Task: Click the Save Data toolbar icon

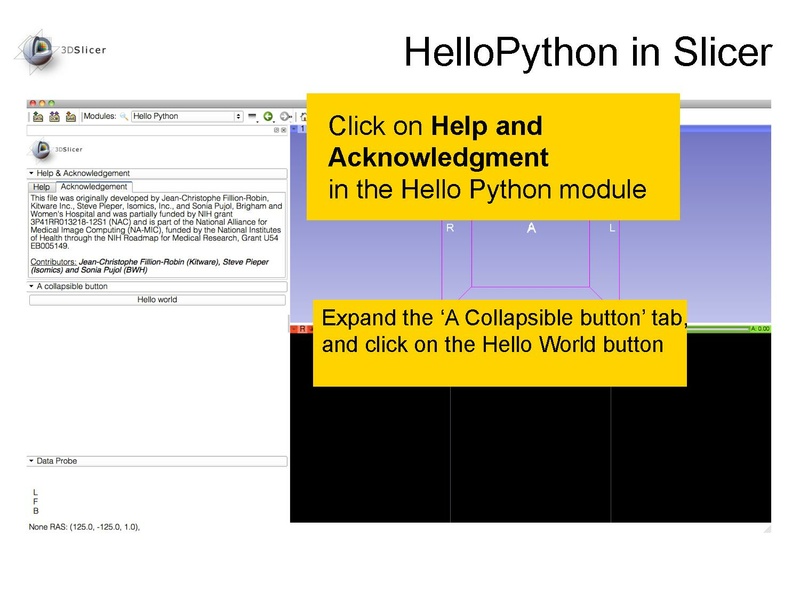Action: click(x=70, y=117)
